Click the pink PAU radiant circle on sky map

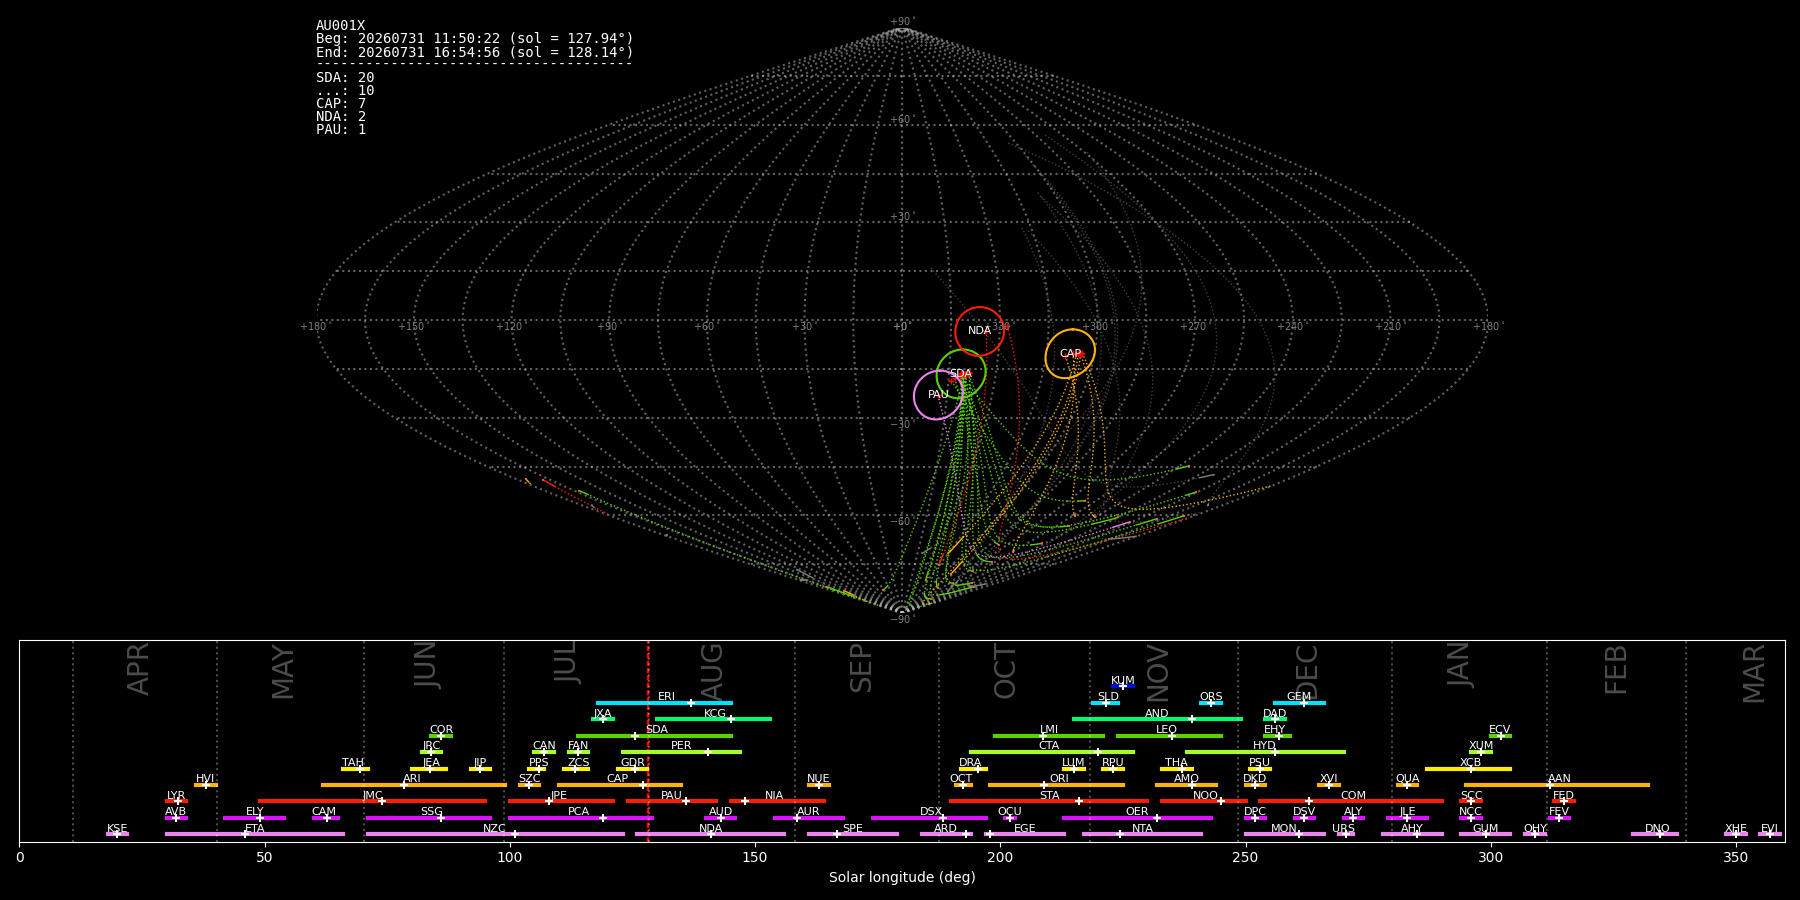pos(938,395)
